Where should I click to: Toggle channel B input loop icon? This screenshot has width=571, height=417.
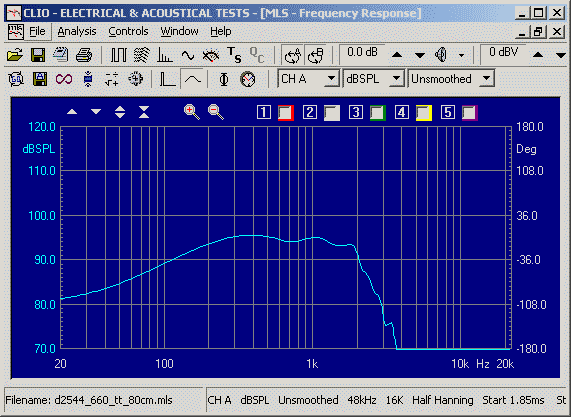pyautogui.click(x=315, y=56)
